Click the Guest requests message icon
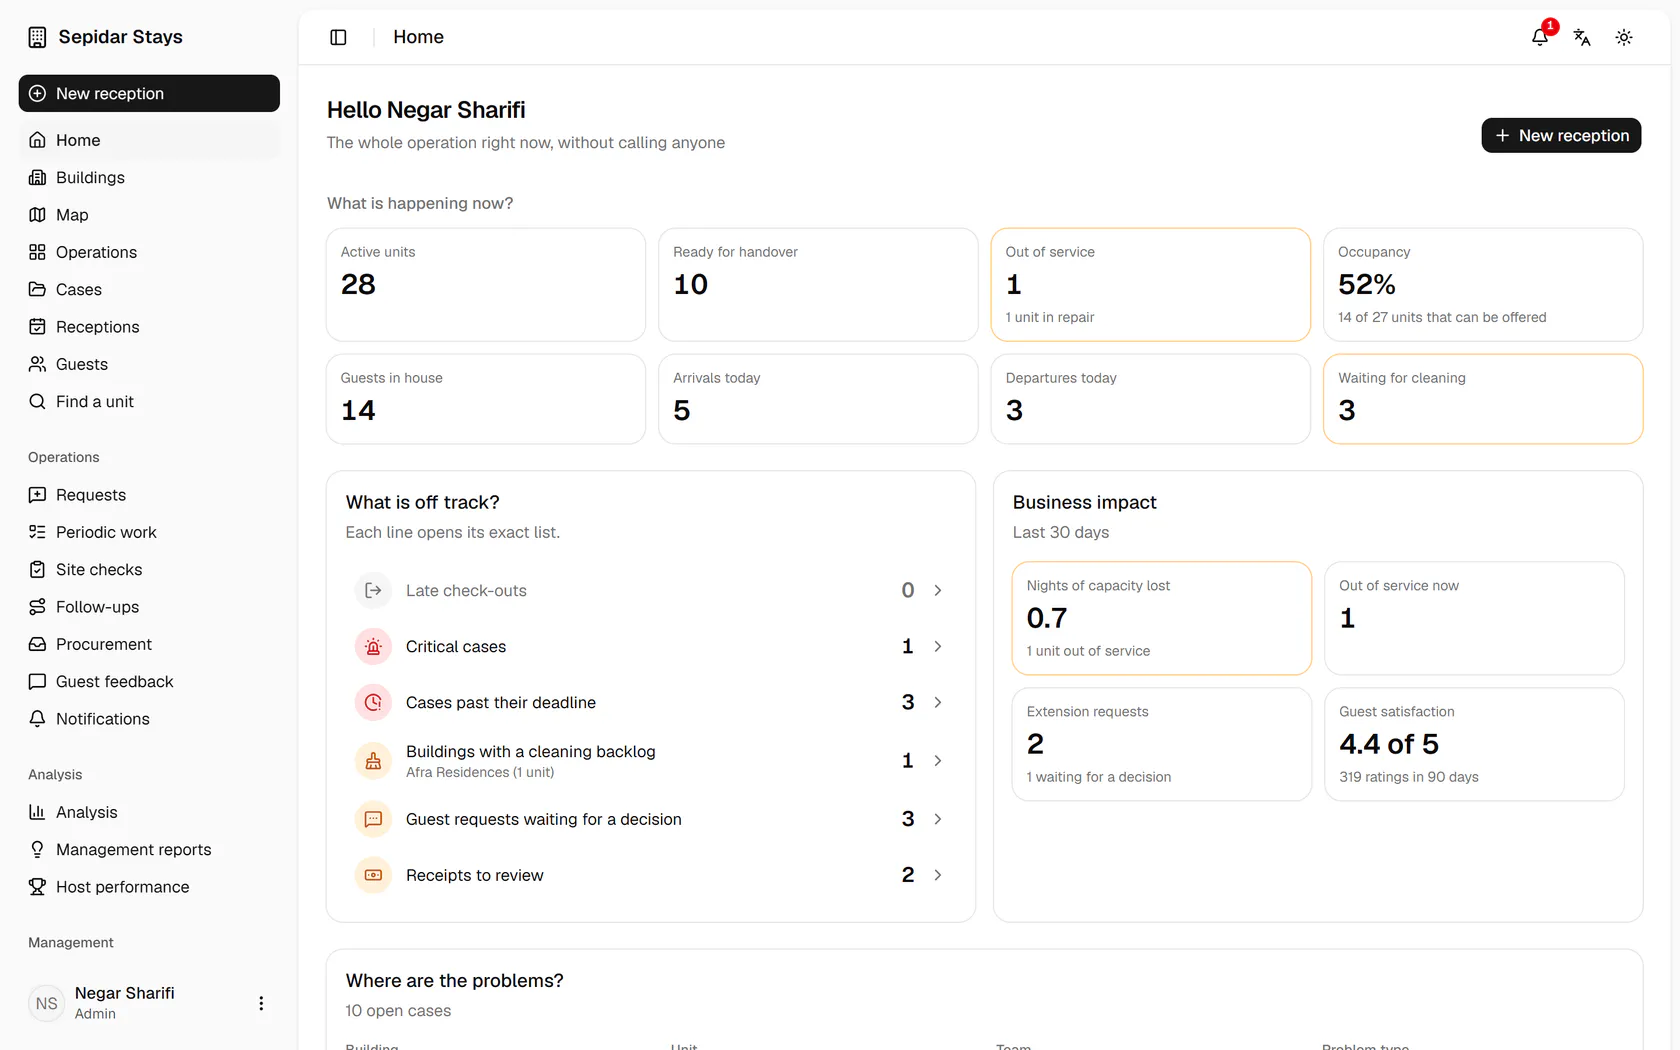This screenshot has width=1680, height=1050. tap(373, 819)
